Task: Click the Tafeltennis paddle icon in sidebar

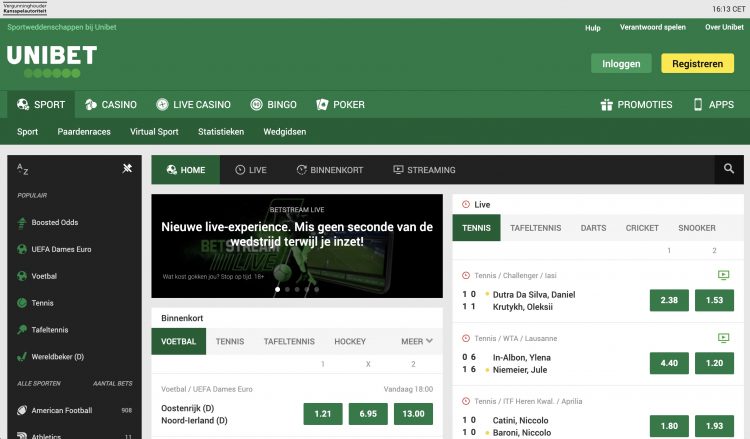Action: pos(22,329)
